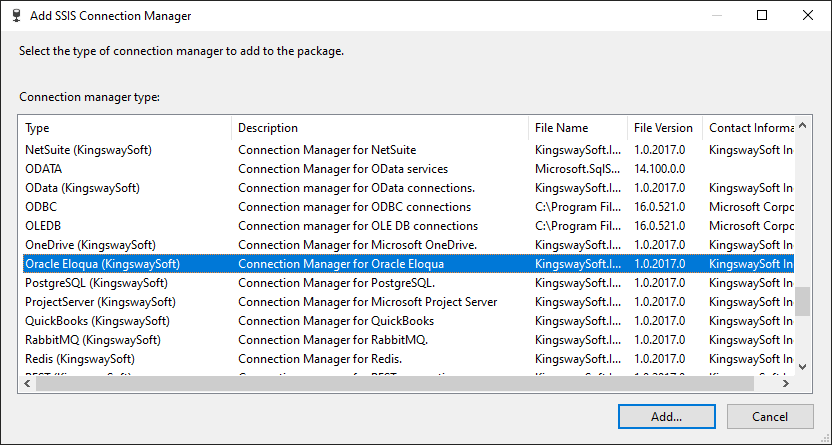Click the OLEDB row's C:\Program Fil... cell

tap(577, 226)
